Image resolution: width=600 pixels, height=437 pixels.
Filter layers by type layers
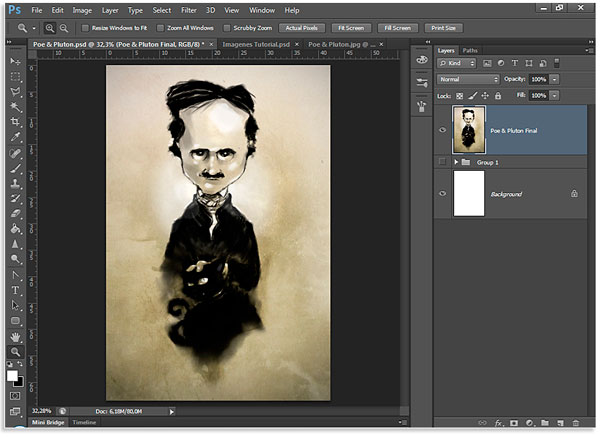[515, 63]
